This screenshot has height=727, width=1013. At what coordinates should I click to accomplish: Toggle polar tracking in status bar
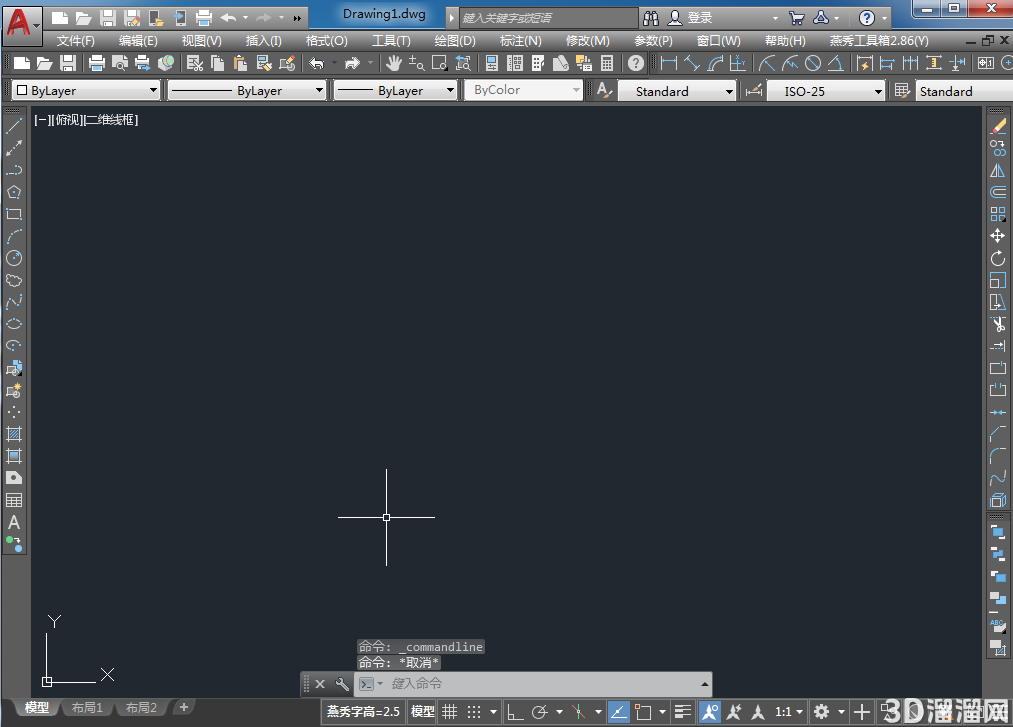click(x=539, y=712)
